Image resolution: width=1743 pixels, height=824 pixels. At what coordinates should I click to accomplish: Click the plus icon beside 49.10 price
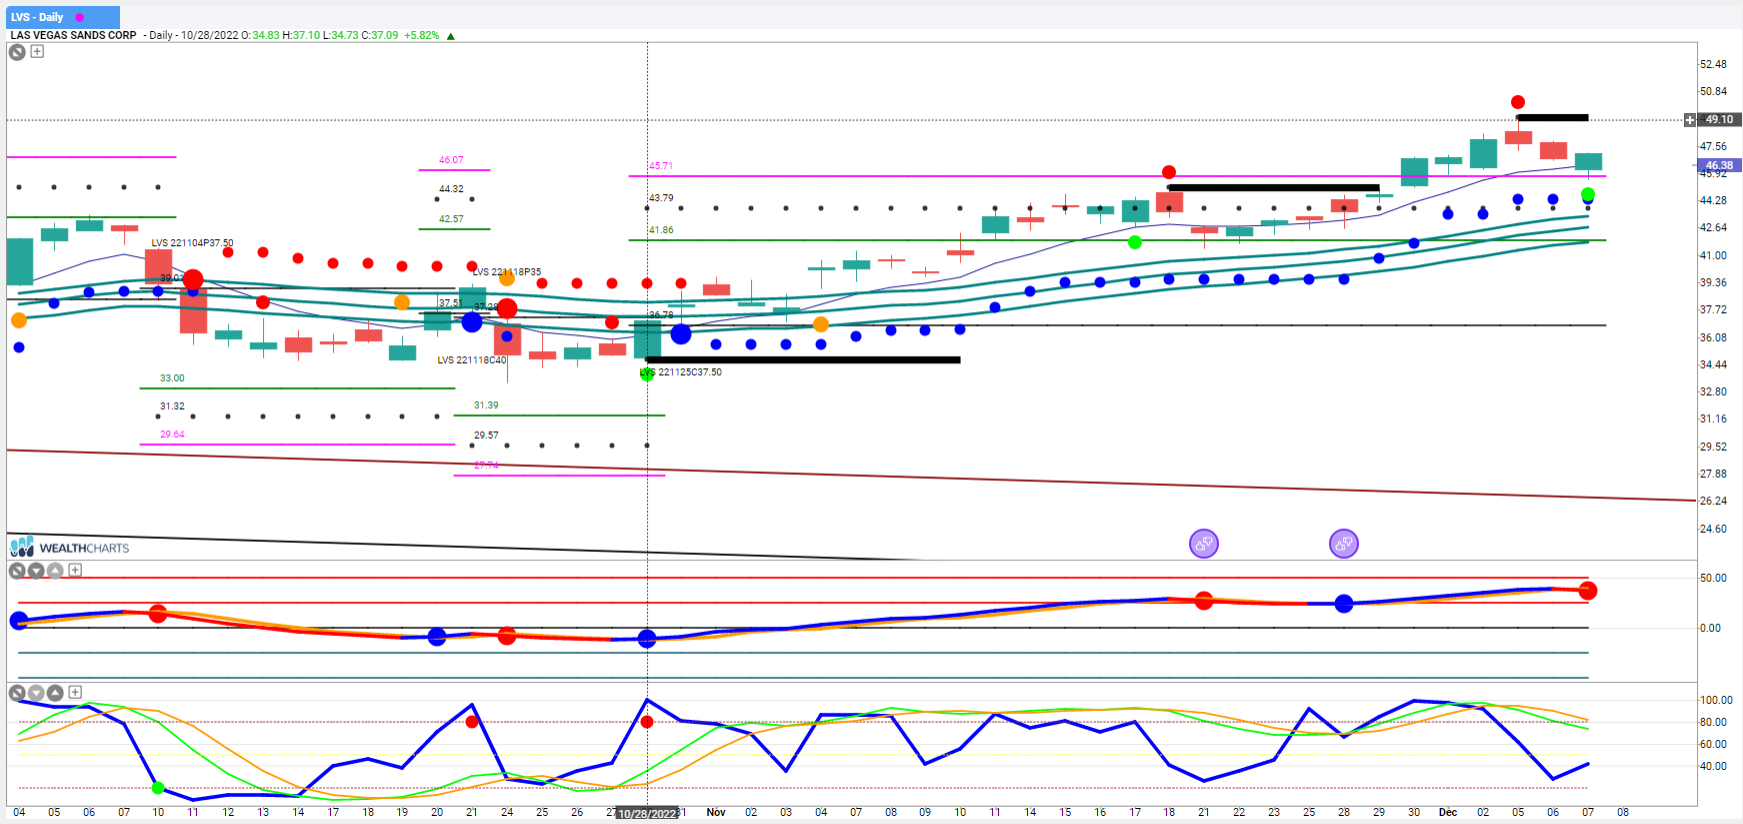(1690, 120)
